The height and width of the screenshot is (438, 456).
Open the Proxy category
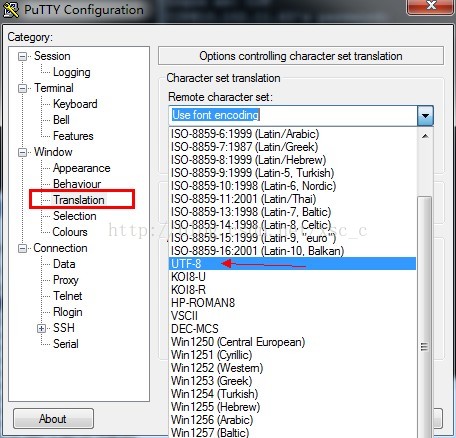coord(66,280)
